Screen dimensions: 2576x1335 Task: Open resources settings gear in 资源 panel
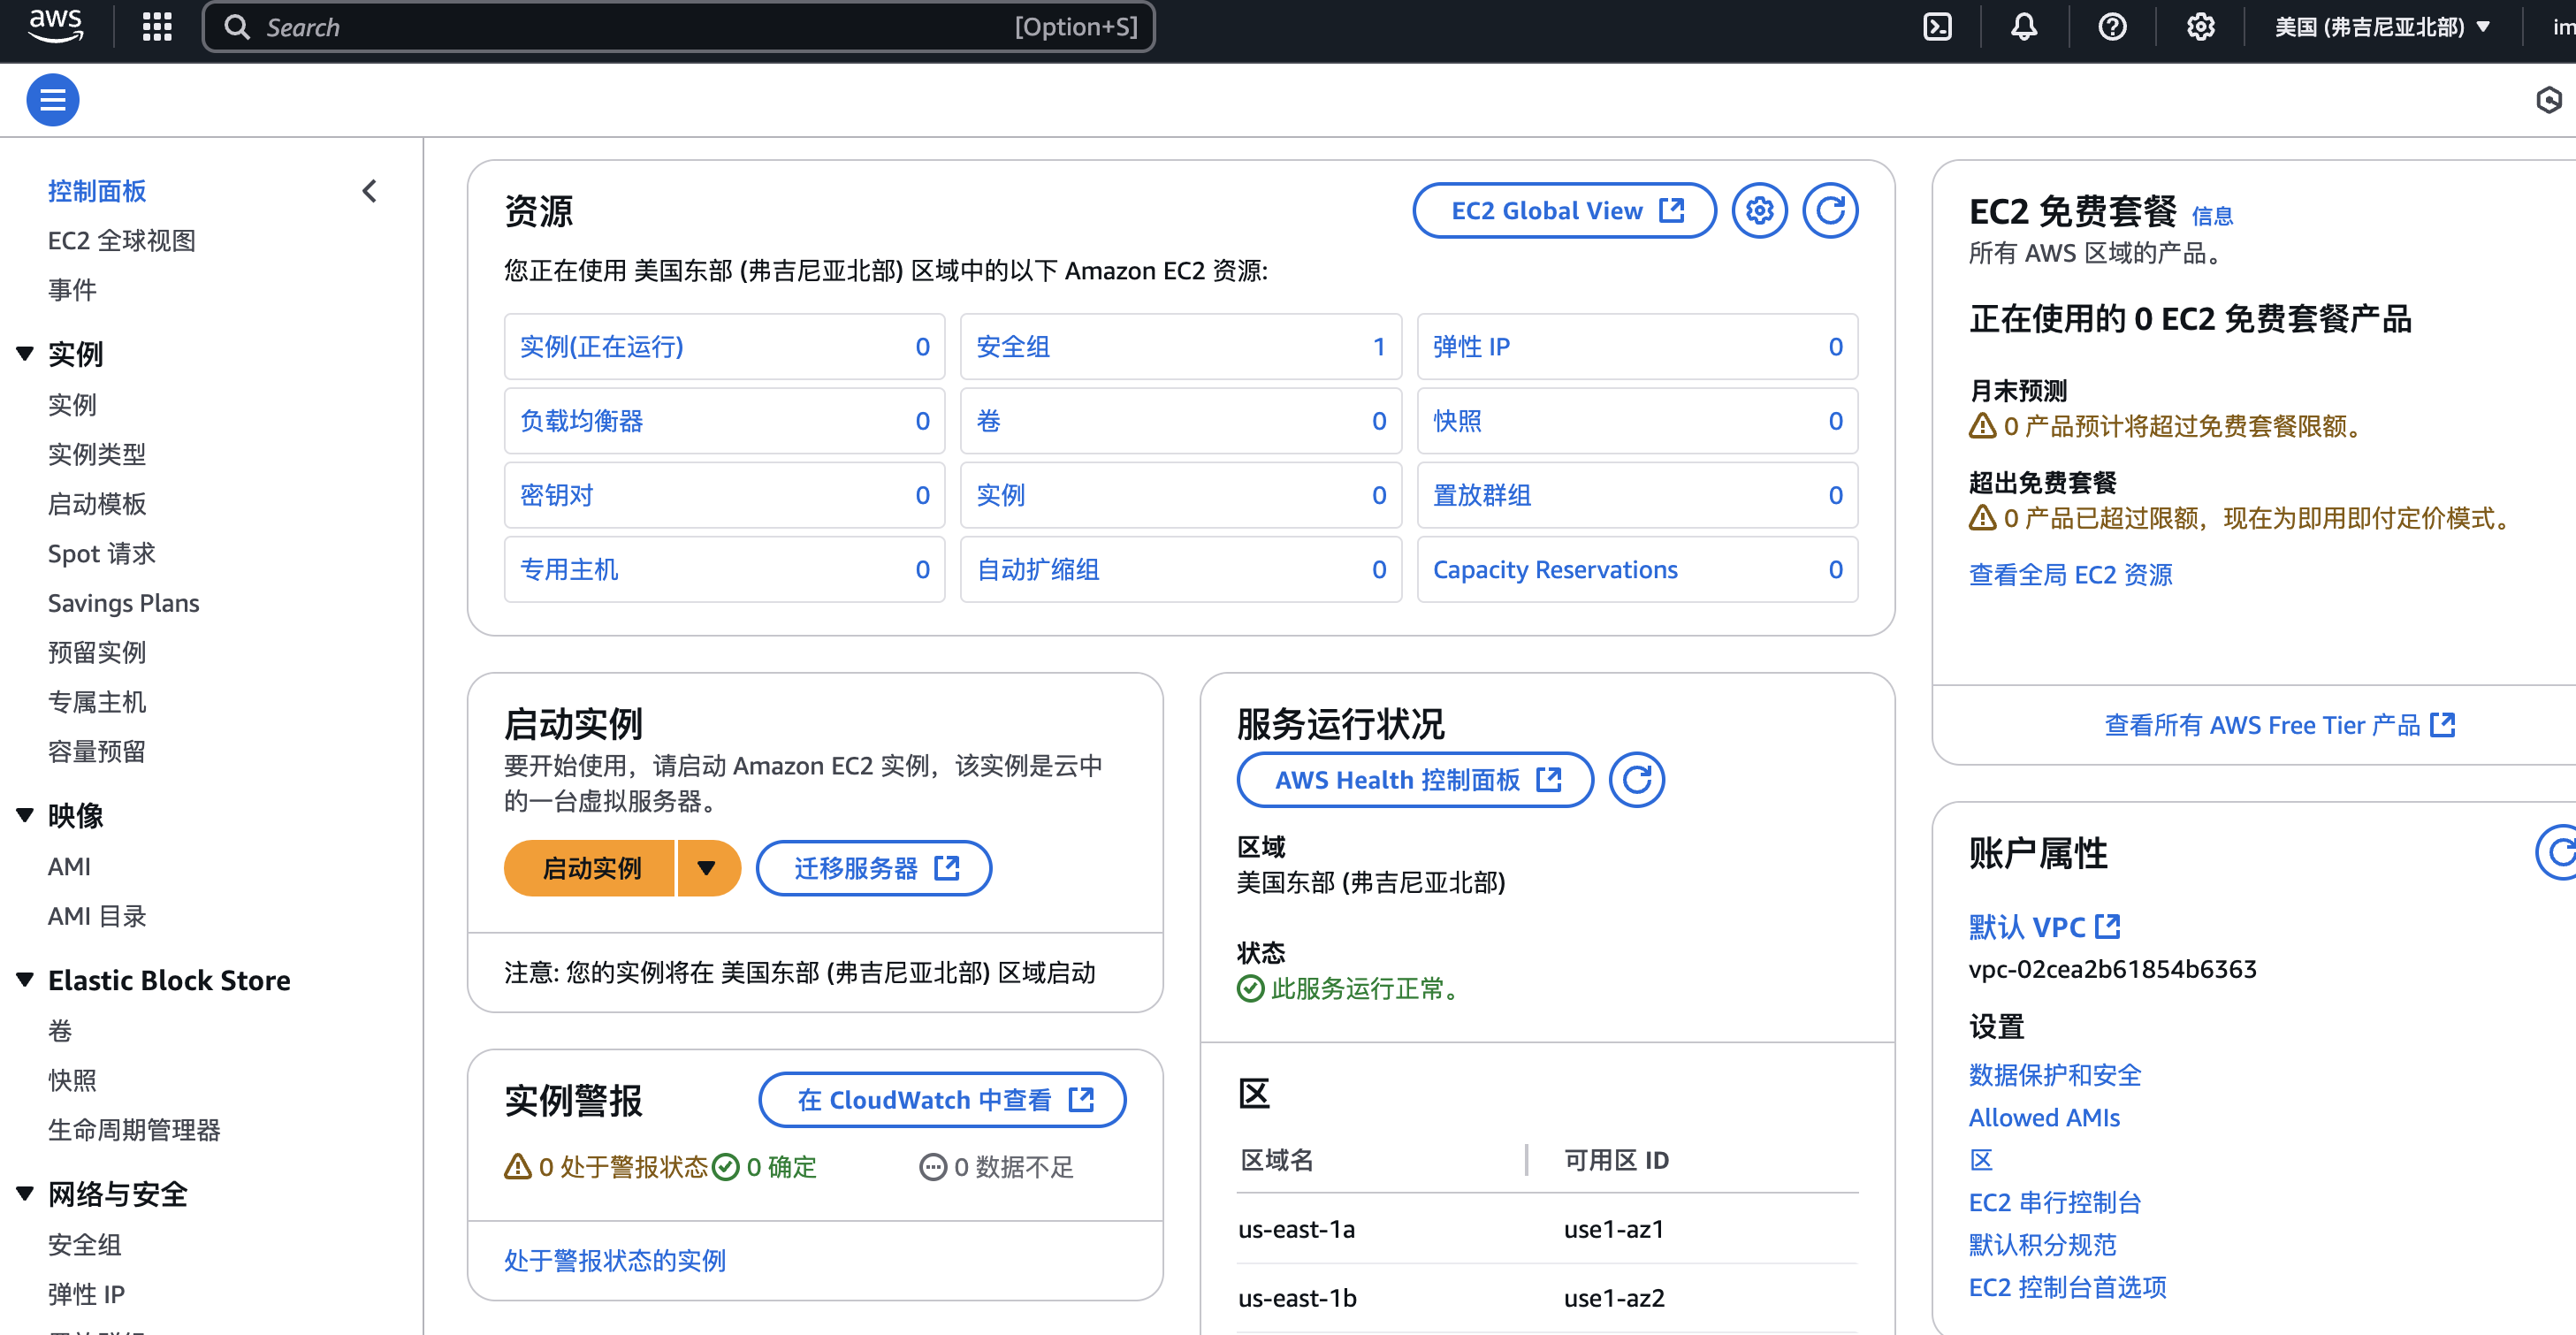(1759, 210)
